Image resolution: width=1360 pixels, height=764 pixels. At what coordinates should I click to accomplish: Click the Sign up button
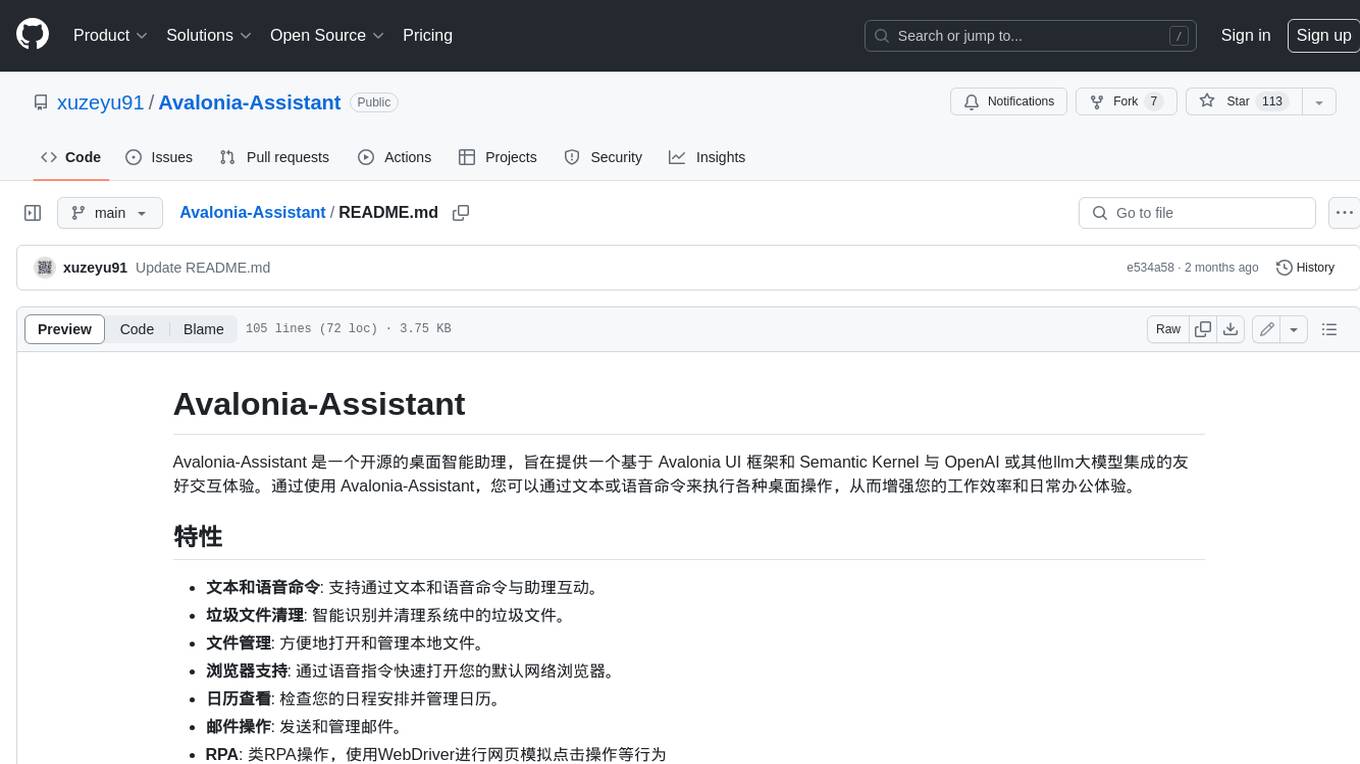pyautogui.click(x=1323, y=35)
